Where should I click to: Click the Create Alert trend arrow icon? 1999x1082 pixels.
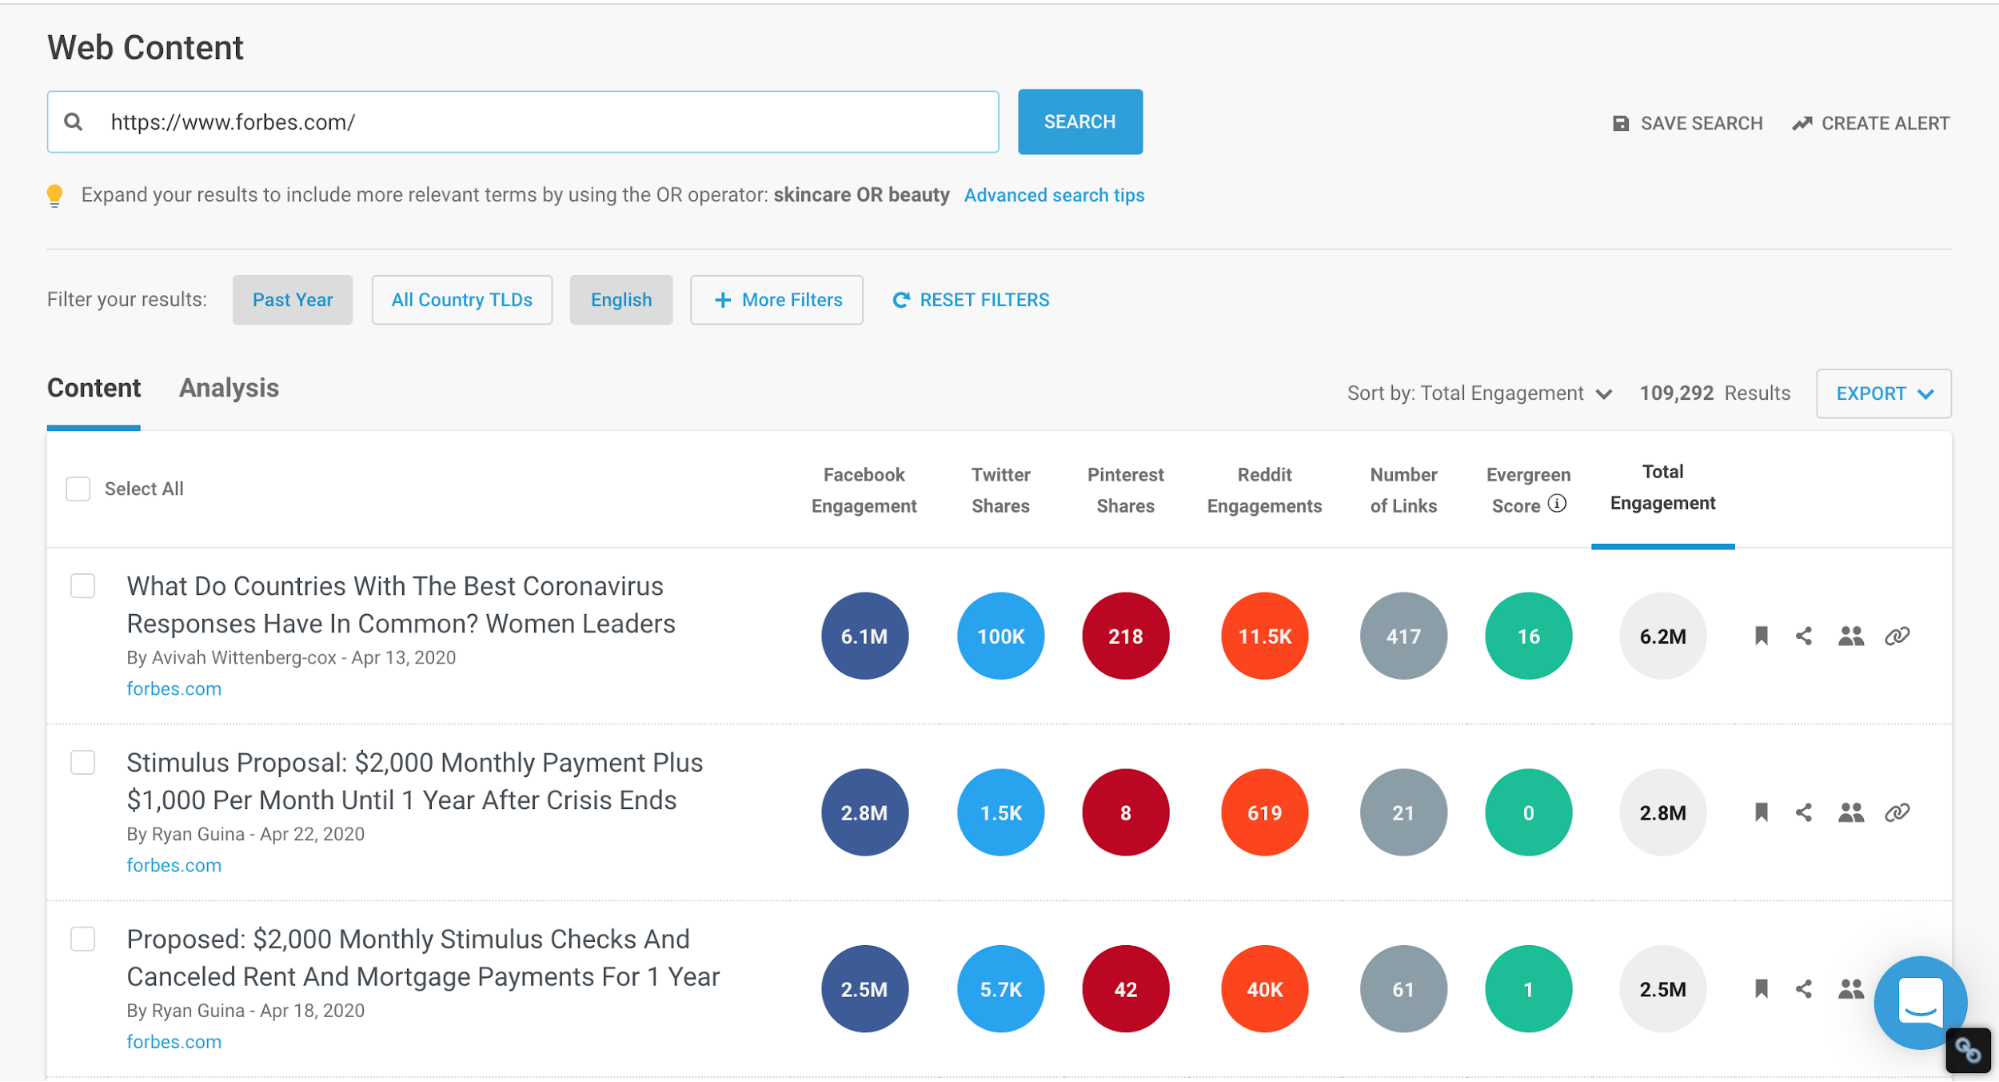(x=1802, y=123)
